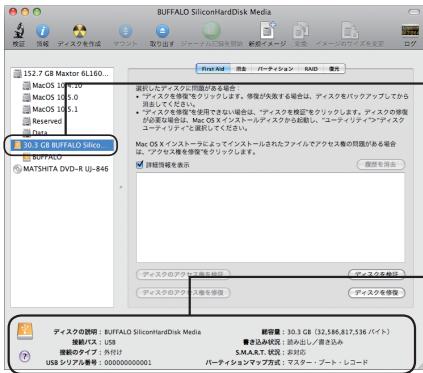The height and width of the screenshot is (373, 423).
Task: Click the partition map value マスター・ブート・レコード
Action: click(x=327, y=362)
